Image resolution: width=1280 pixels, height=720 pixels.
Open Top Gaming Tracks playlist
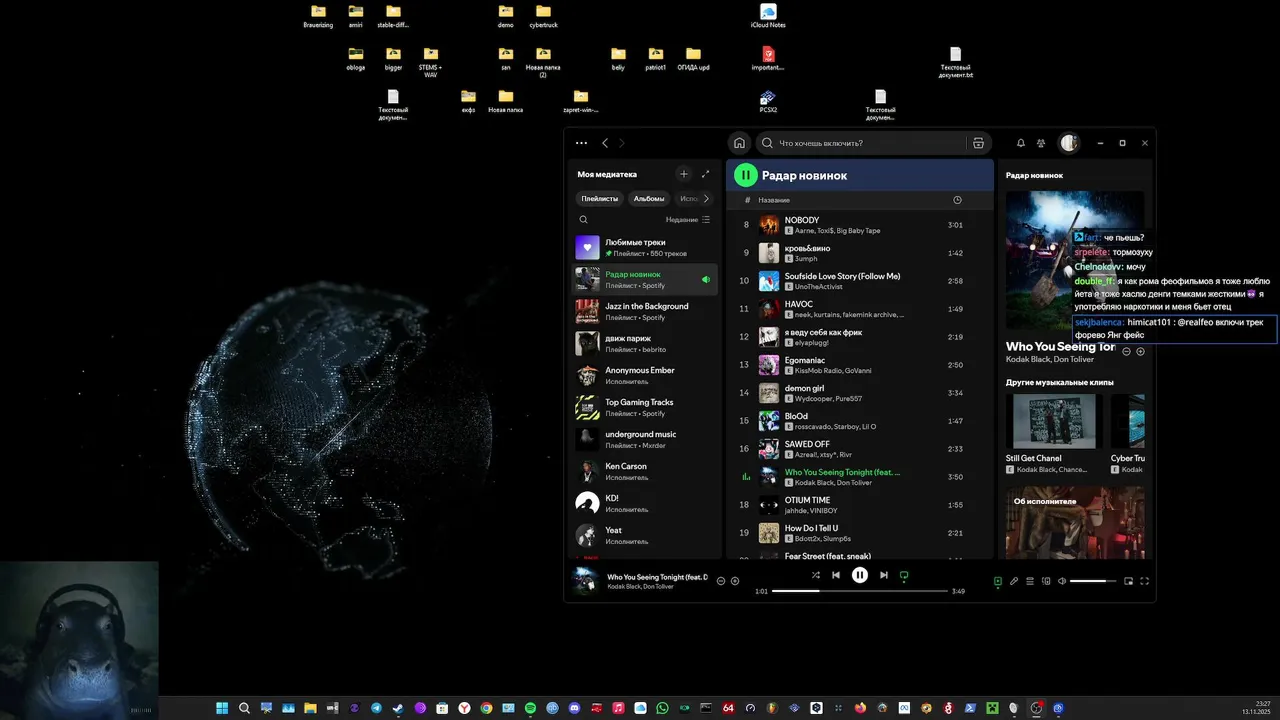click(x=645, y=408)
